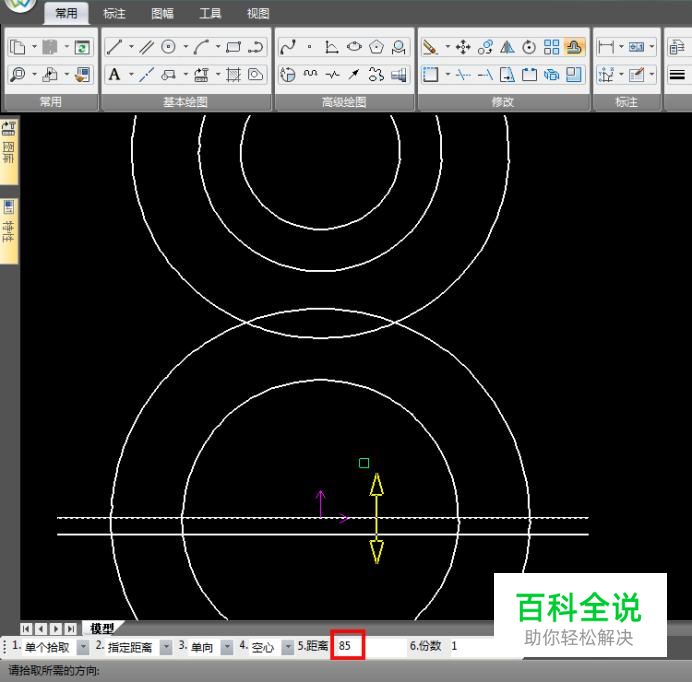
Task: Expand the 指定距离 option dropdown
Action: [166, 647]
